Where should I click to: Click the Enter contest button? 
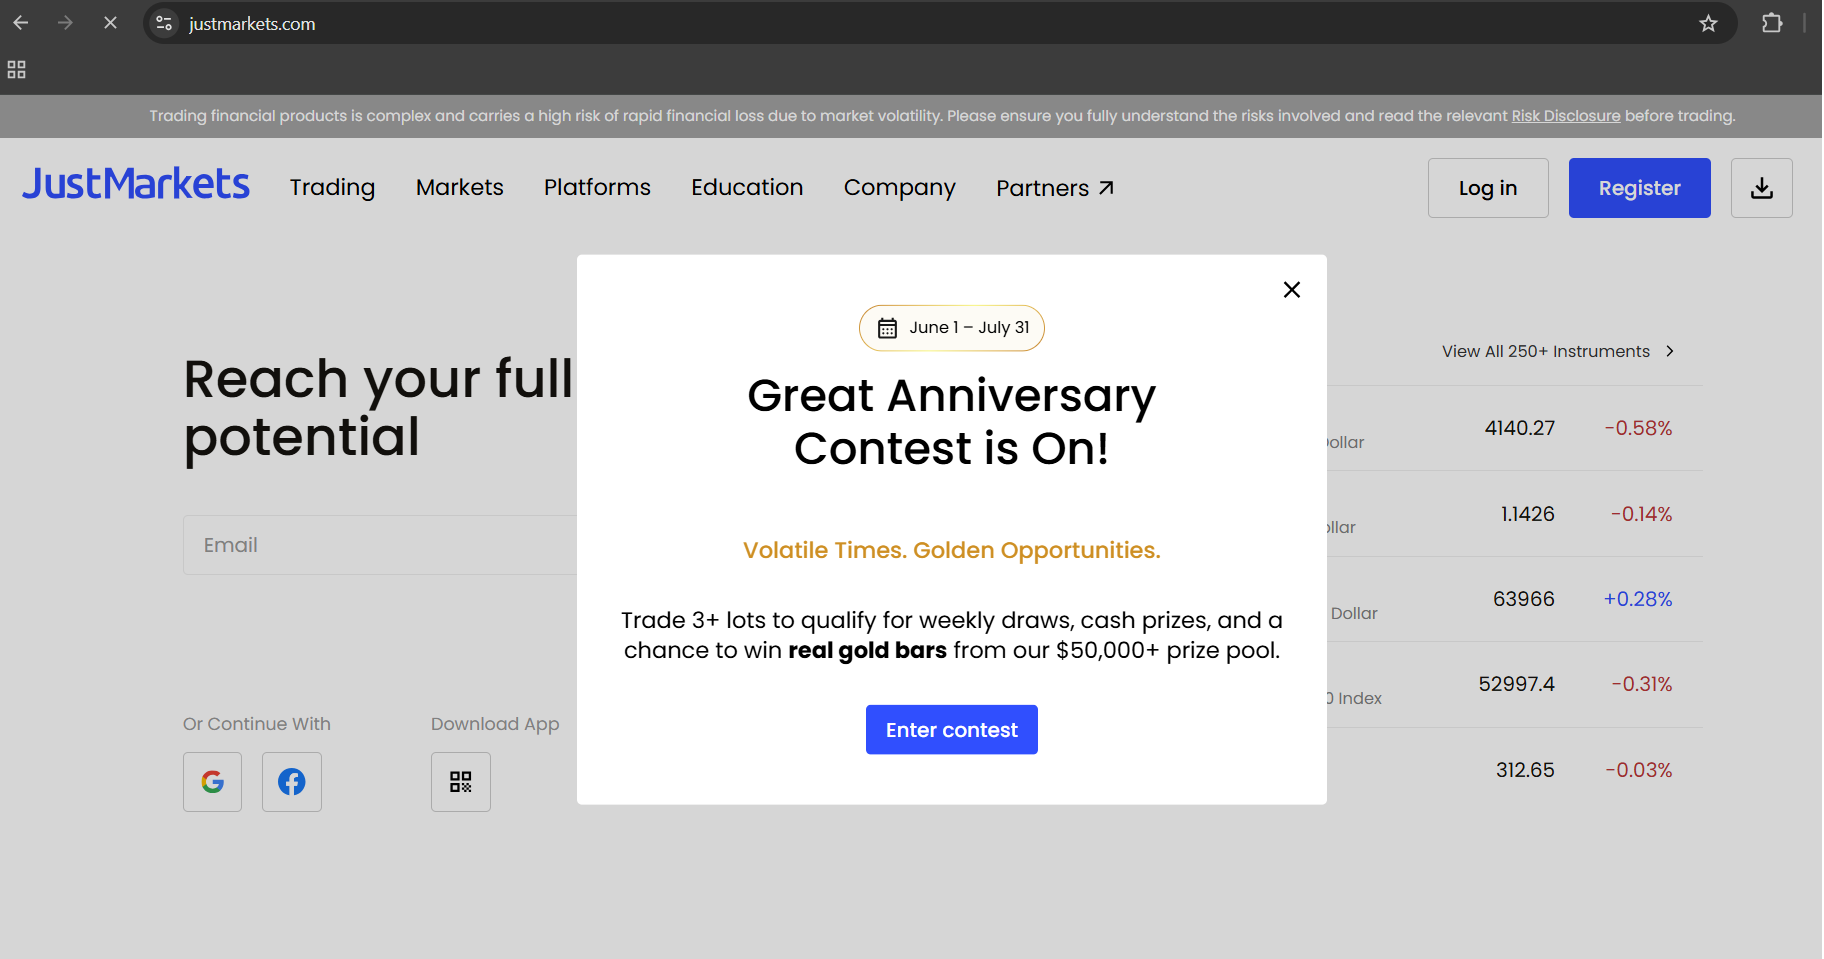coord(952,730)
